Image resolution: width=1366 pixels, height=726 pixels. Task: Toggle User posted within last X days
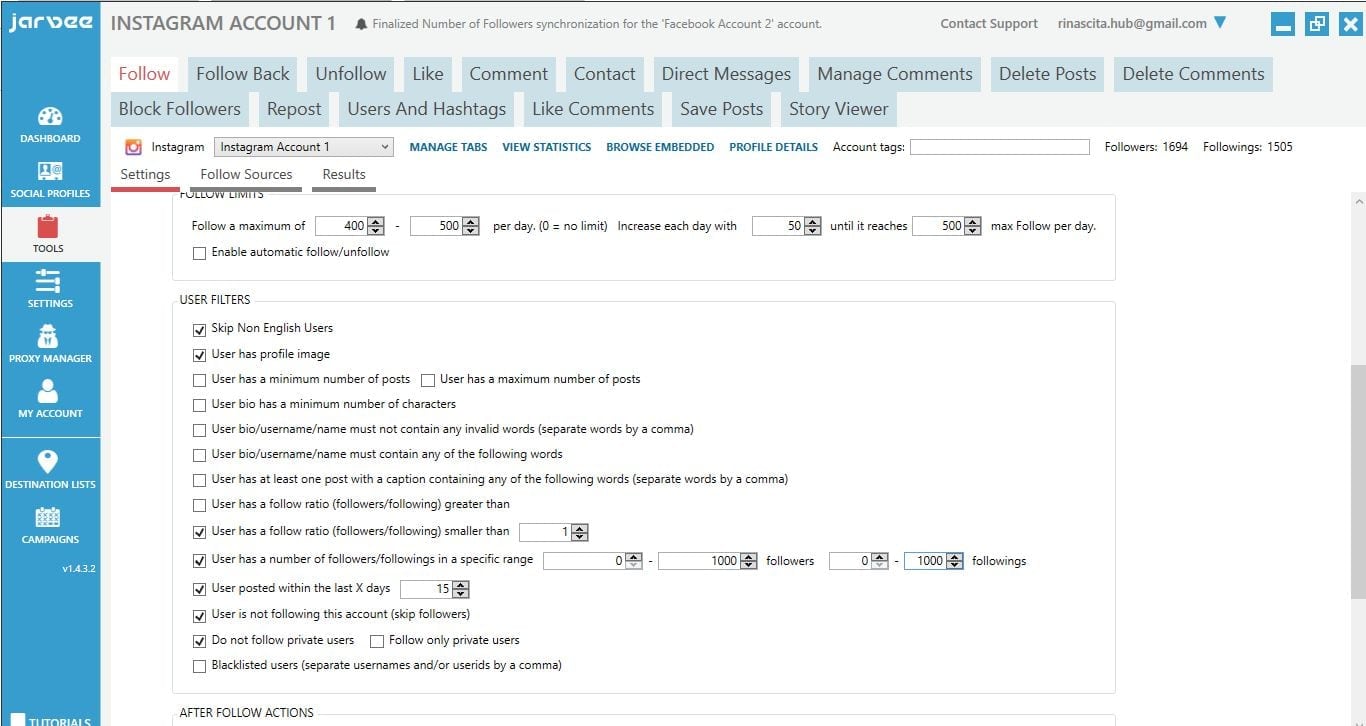pos(199,589)
